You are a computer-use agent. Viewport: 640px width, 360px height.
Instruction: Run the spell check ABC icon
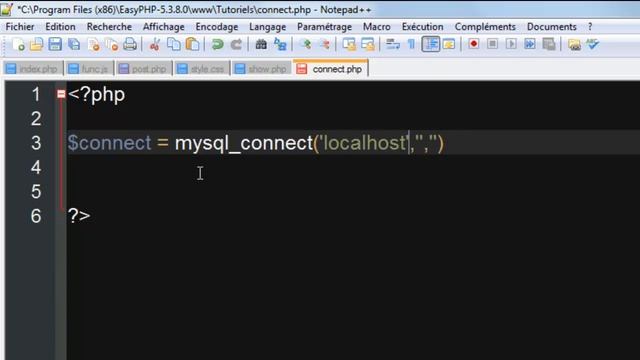pos(593,44)
